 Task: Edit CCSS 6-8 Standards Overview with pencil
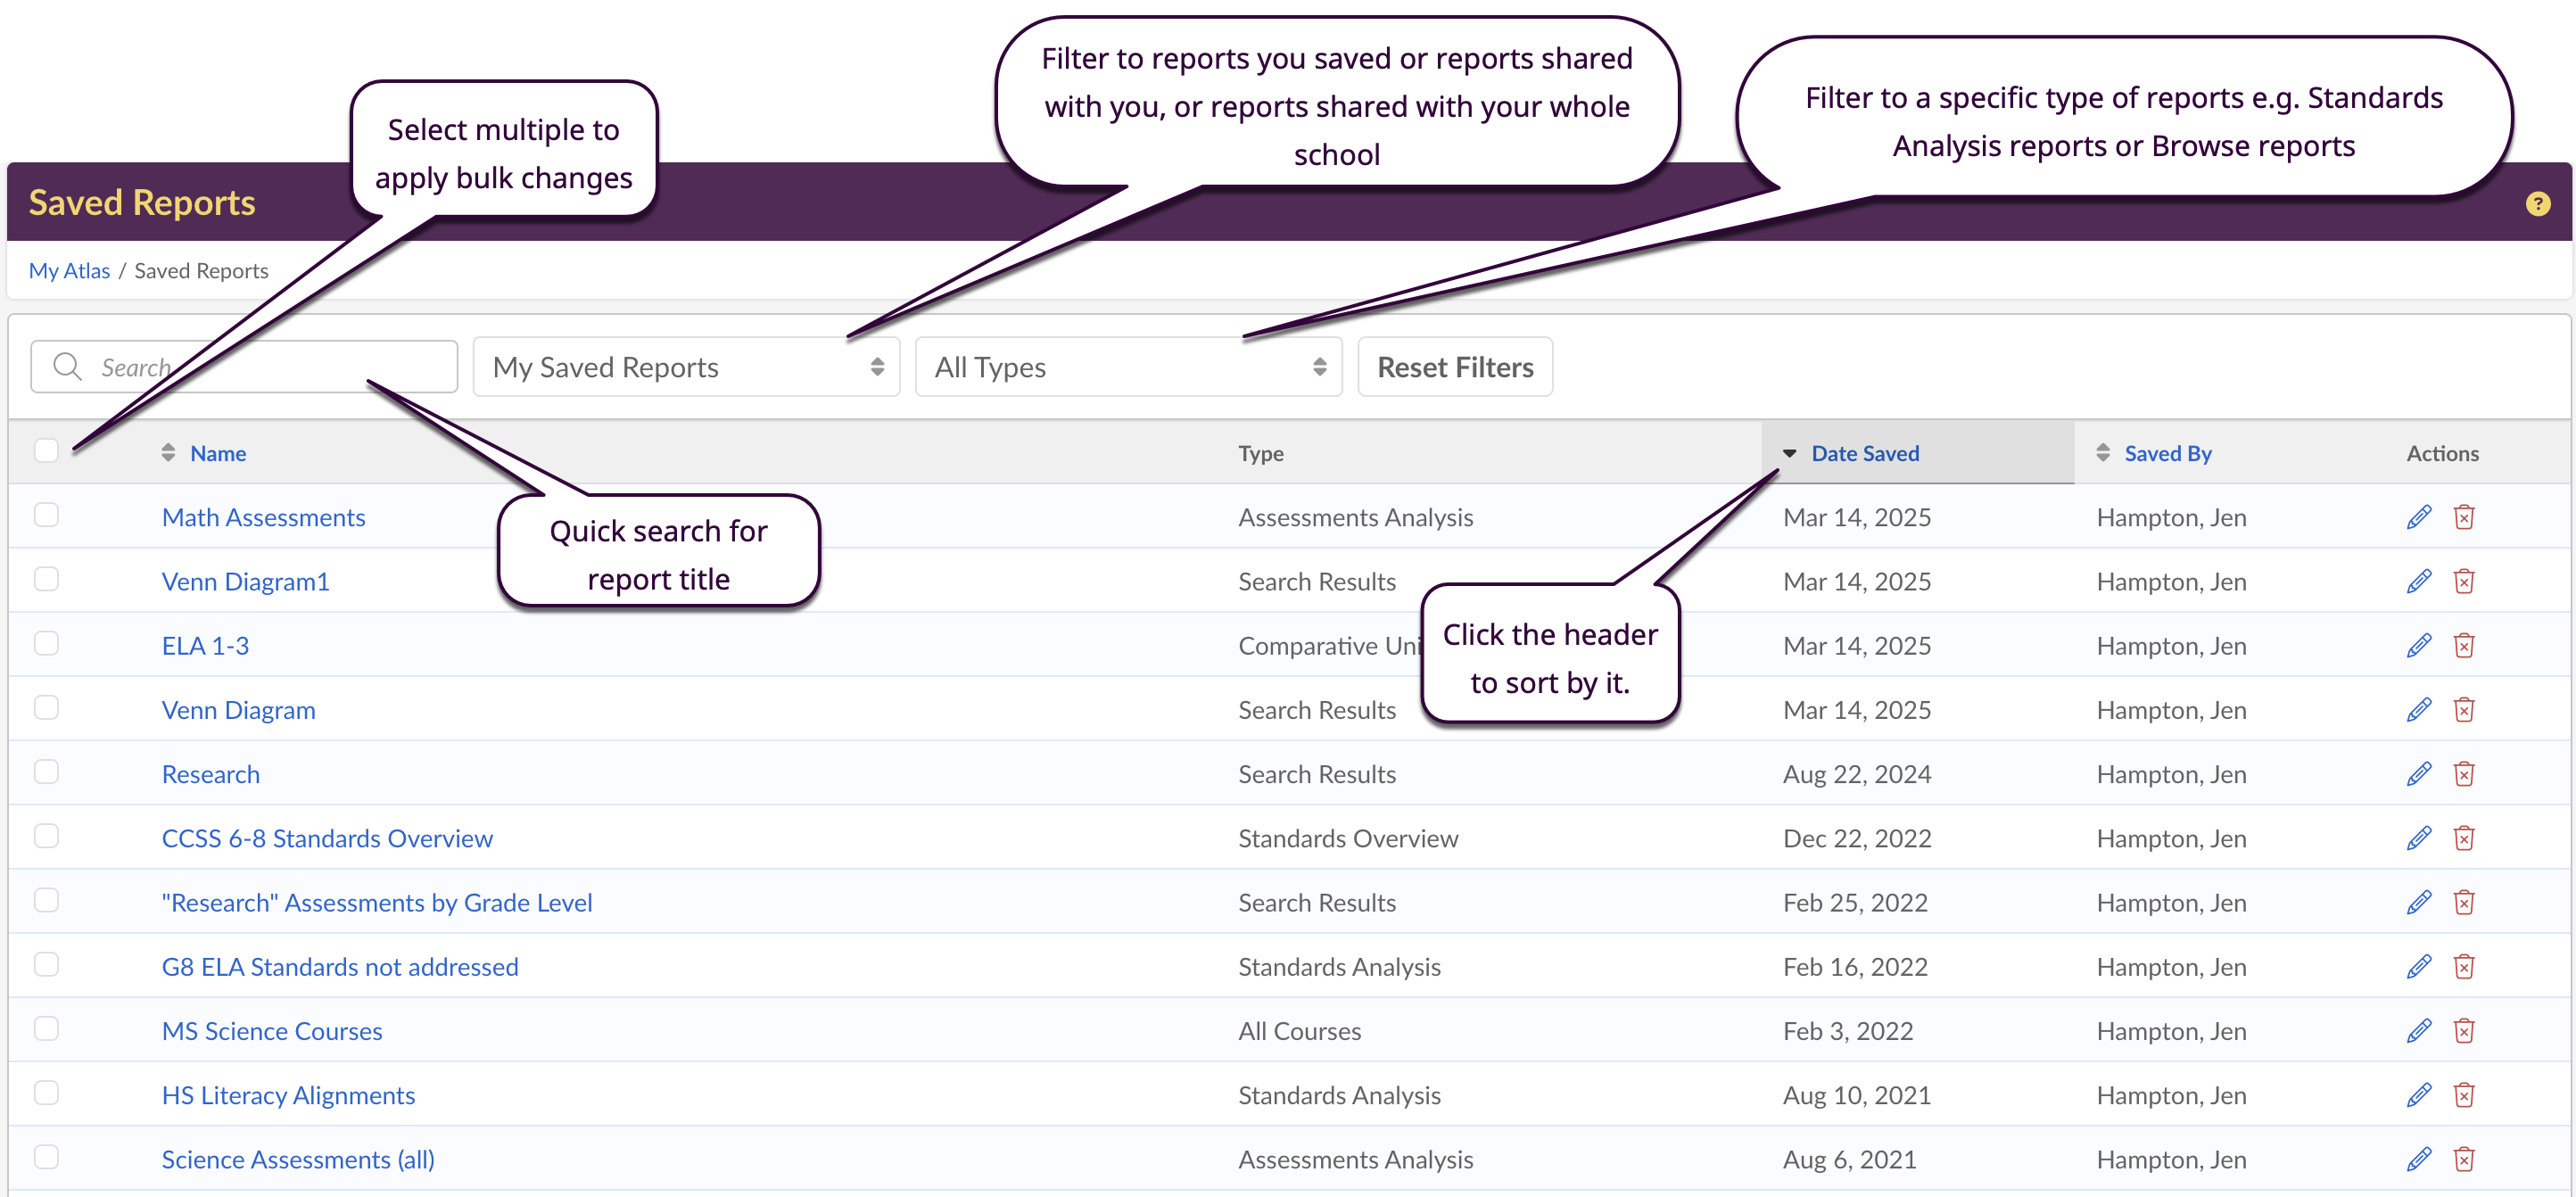coord(2418,838)
